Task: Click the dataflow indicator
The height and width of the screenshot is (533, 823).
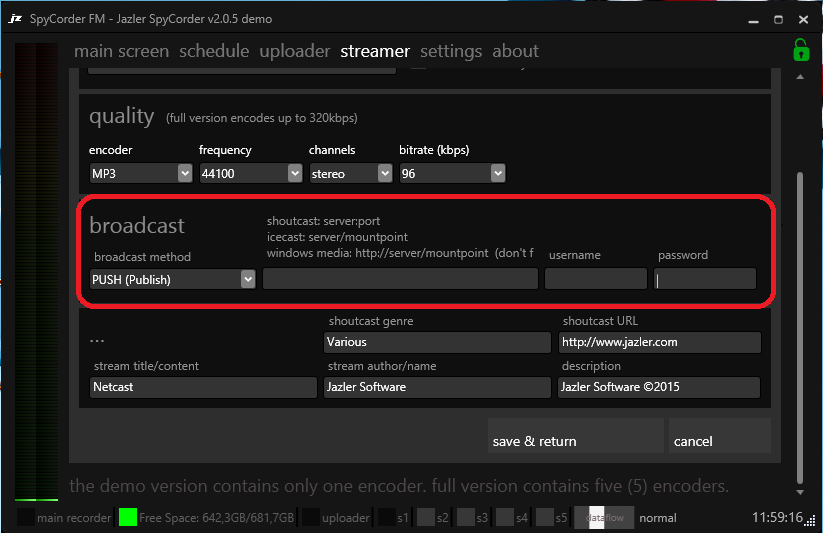Action: click(604, 517)
